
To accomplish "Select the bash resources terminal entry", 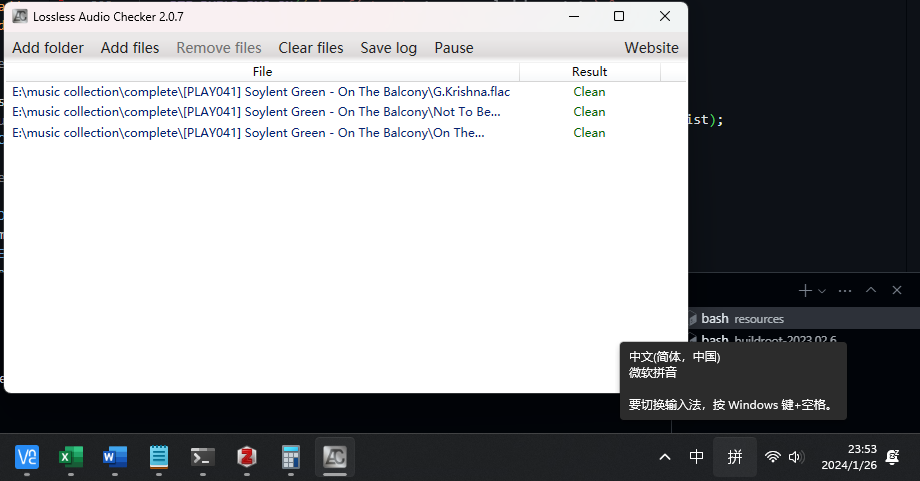I will pos(803,319).
